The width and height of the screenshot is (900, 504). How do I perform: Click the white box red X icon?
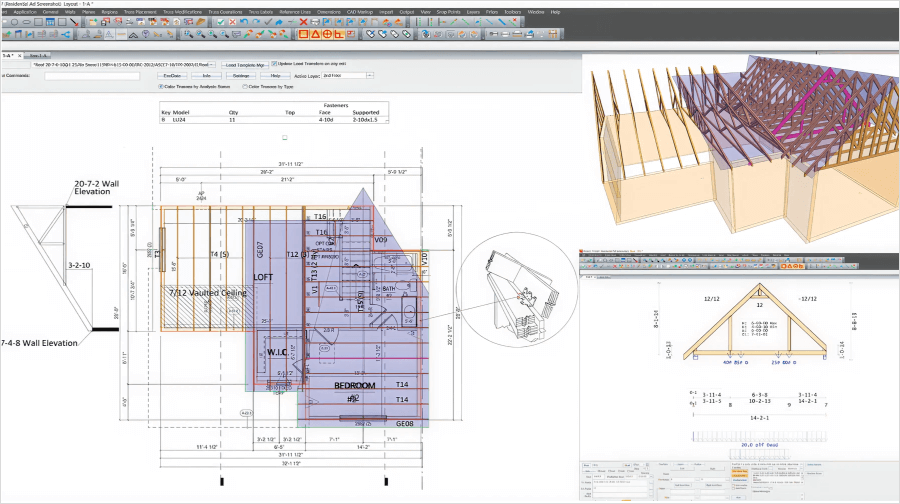pyautogui.click(x=232, y=22)
